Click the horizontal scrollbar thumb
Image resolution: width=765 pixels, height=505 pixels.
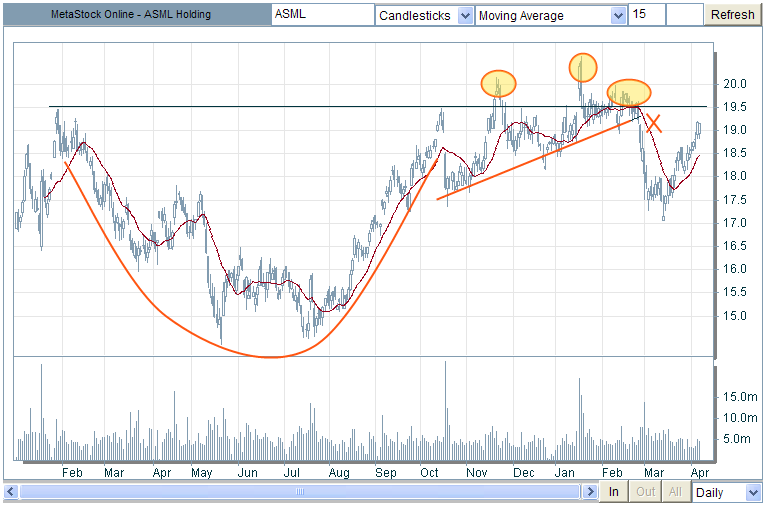tap(300, 491)
